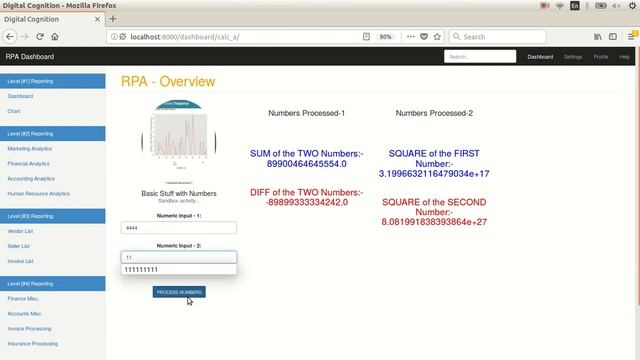Viewport: 640px width, 360px height.
Task: Open the battery status indicator
Action: pyautogui.click(x=600, y=6)
